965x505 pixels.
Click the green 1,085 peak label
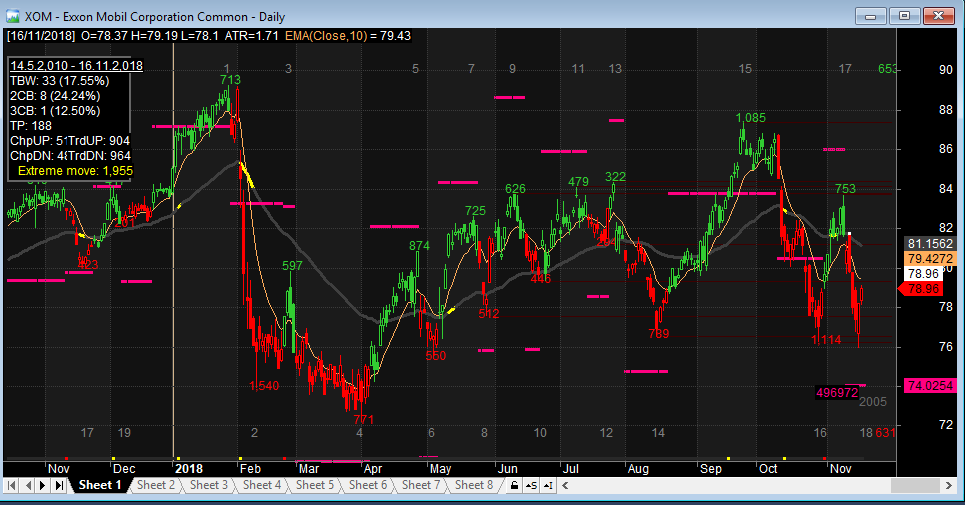click(751, 117)
